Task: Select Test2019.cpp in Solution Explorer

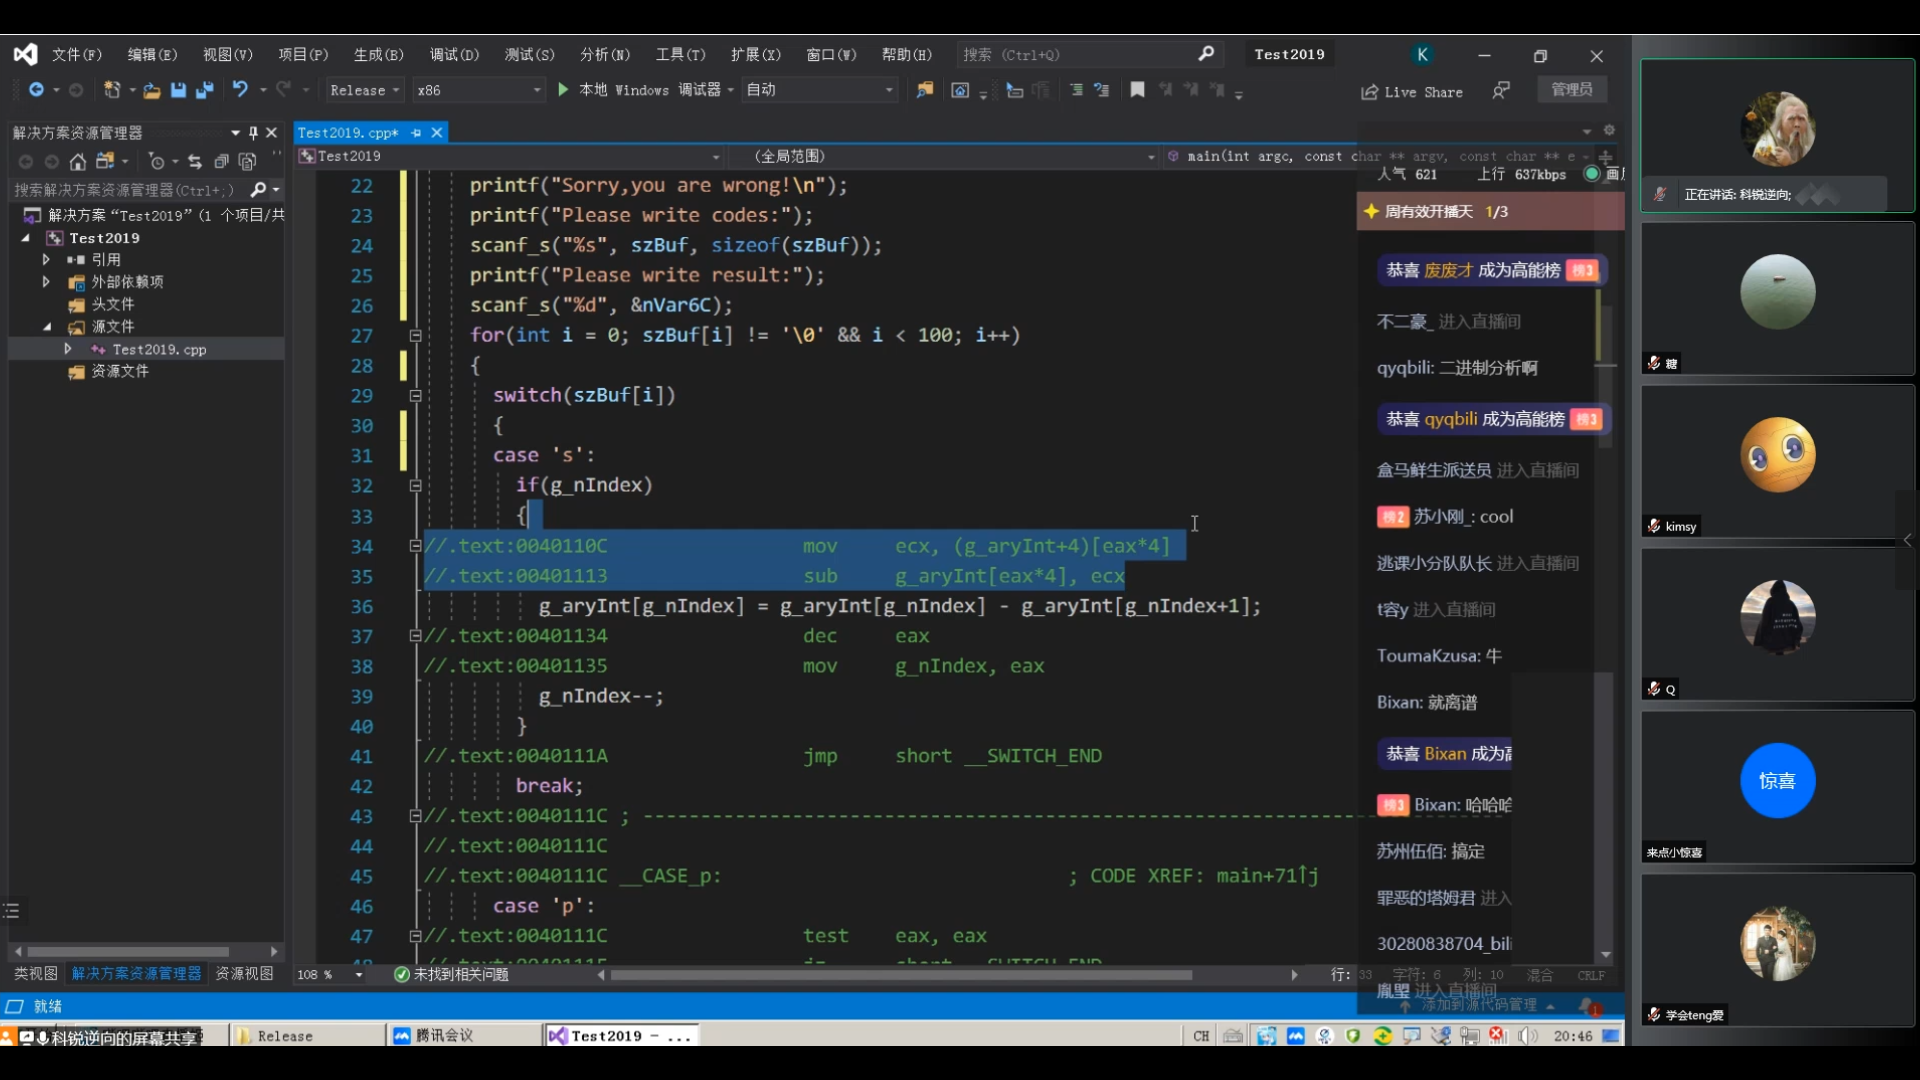Action: [159, 349]
